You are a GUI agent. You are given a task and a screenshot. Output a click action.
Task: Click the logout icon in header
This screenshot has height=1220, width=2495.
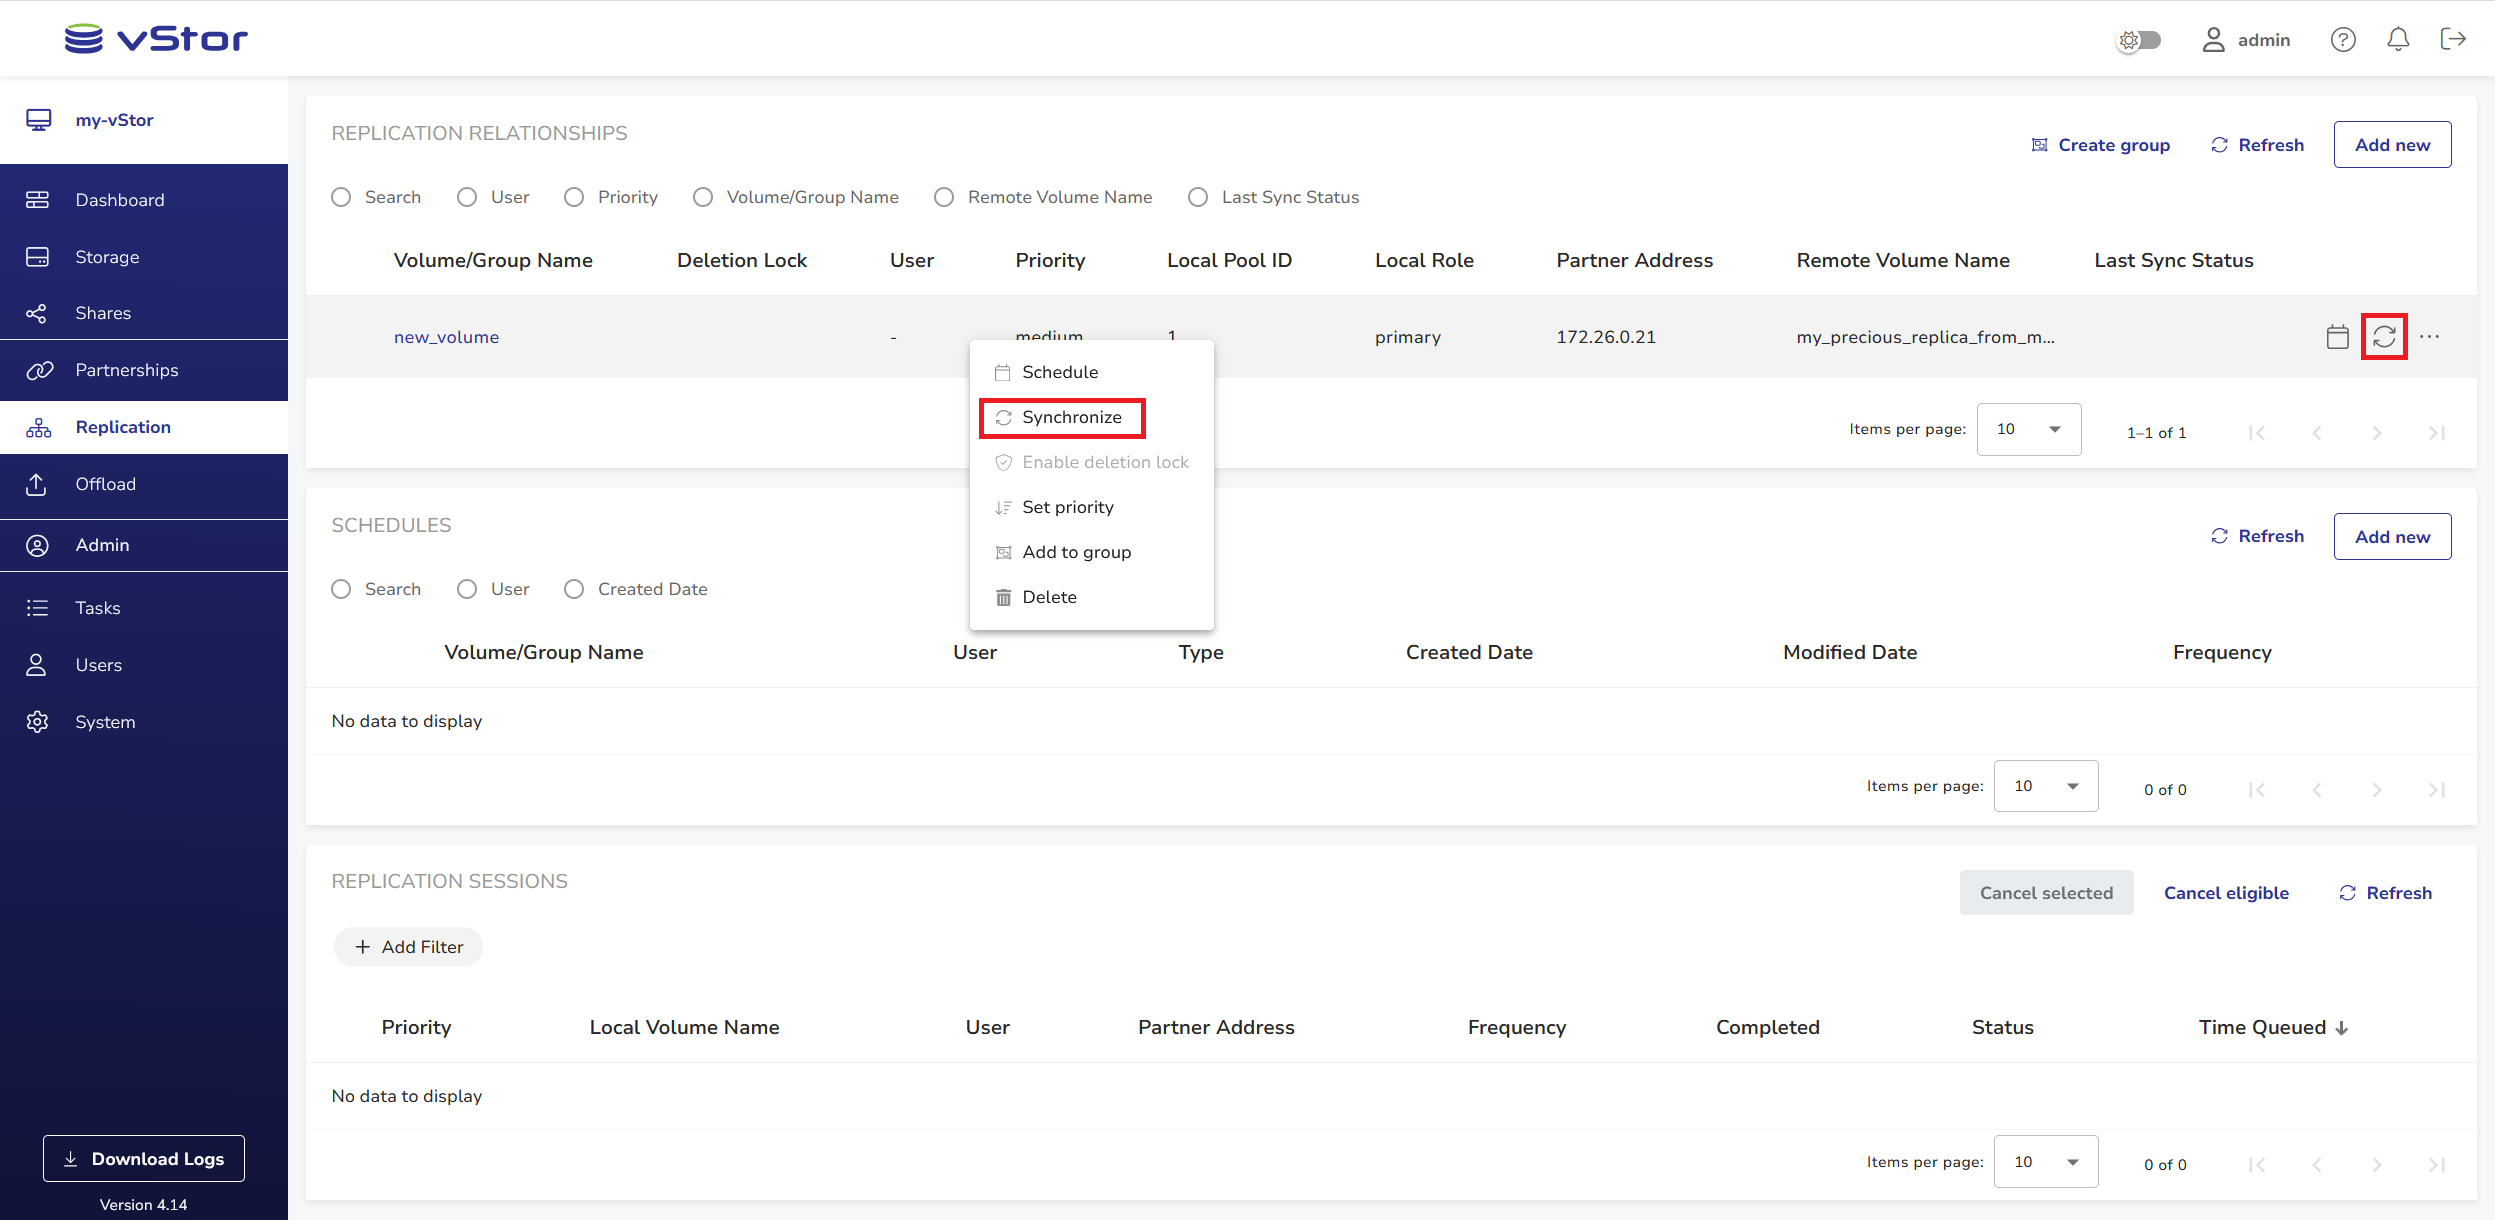pos(2452,40)
